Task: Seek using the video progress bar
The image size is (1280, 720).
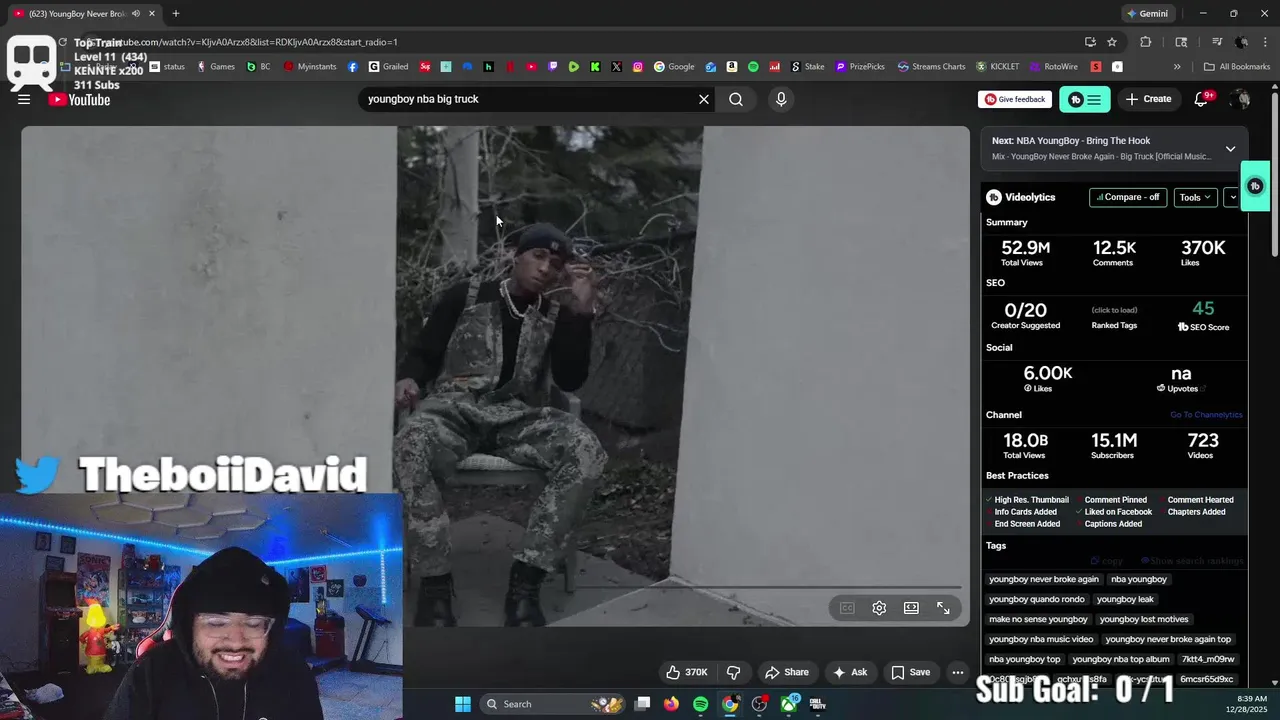Action: [495, 587]
